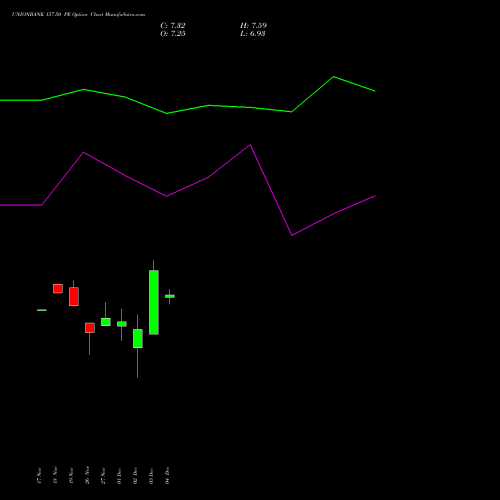Click the 03 Dec date label
The width and height of the screenshot is (500, 500).
point(151,475)
